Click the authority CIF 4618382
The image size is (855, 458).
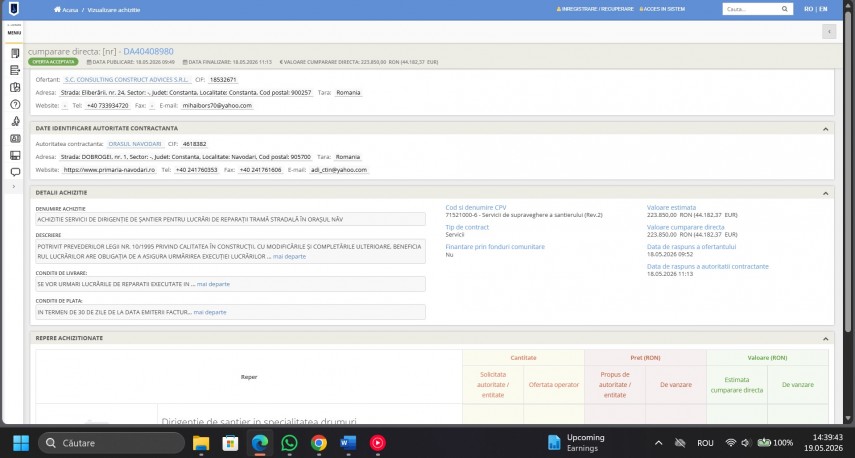[x=194, y=144]
